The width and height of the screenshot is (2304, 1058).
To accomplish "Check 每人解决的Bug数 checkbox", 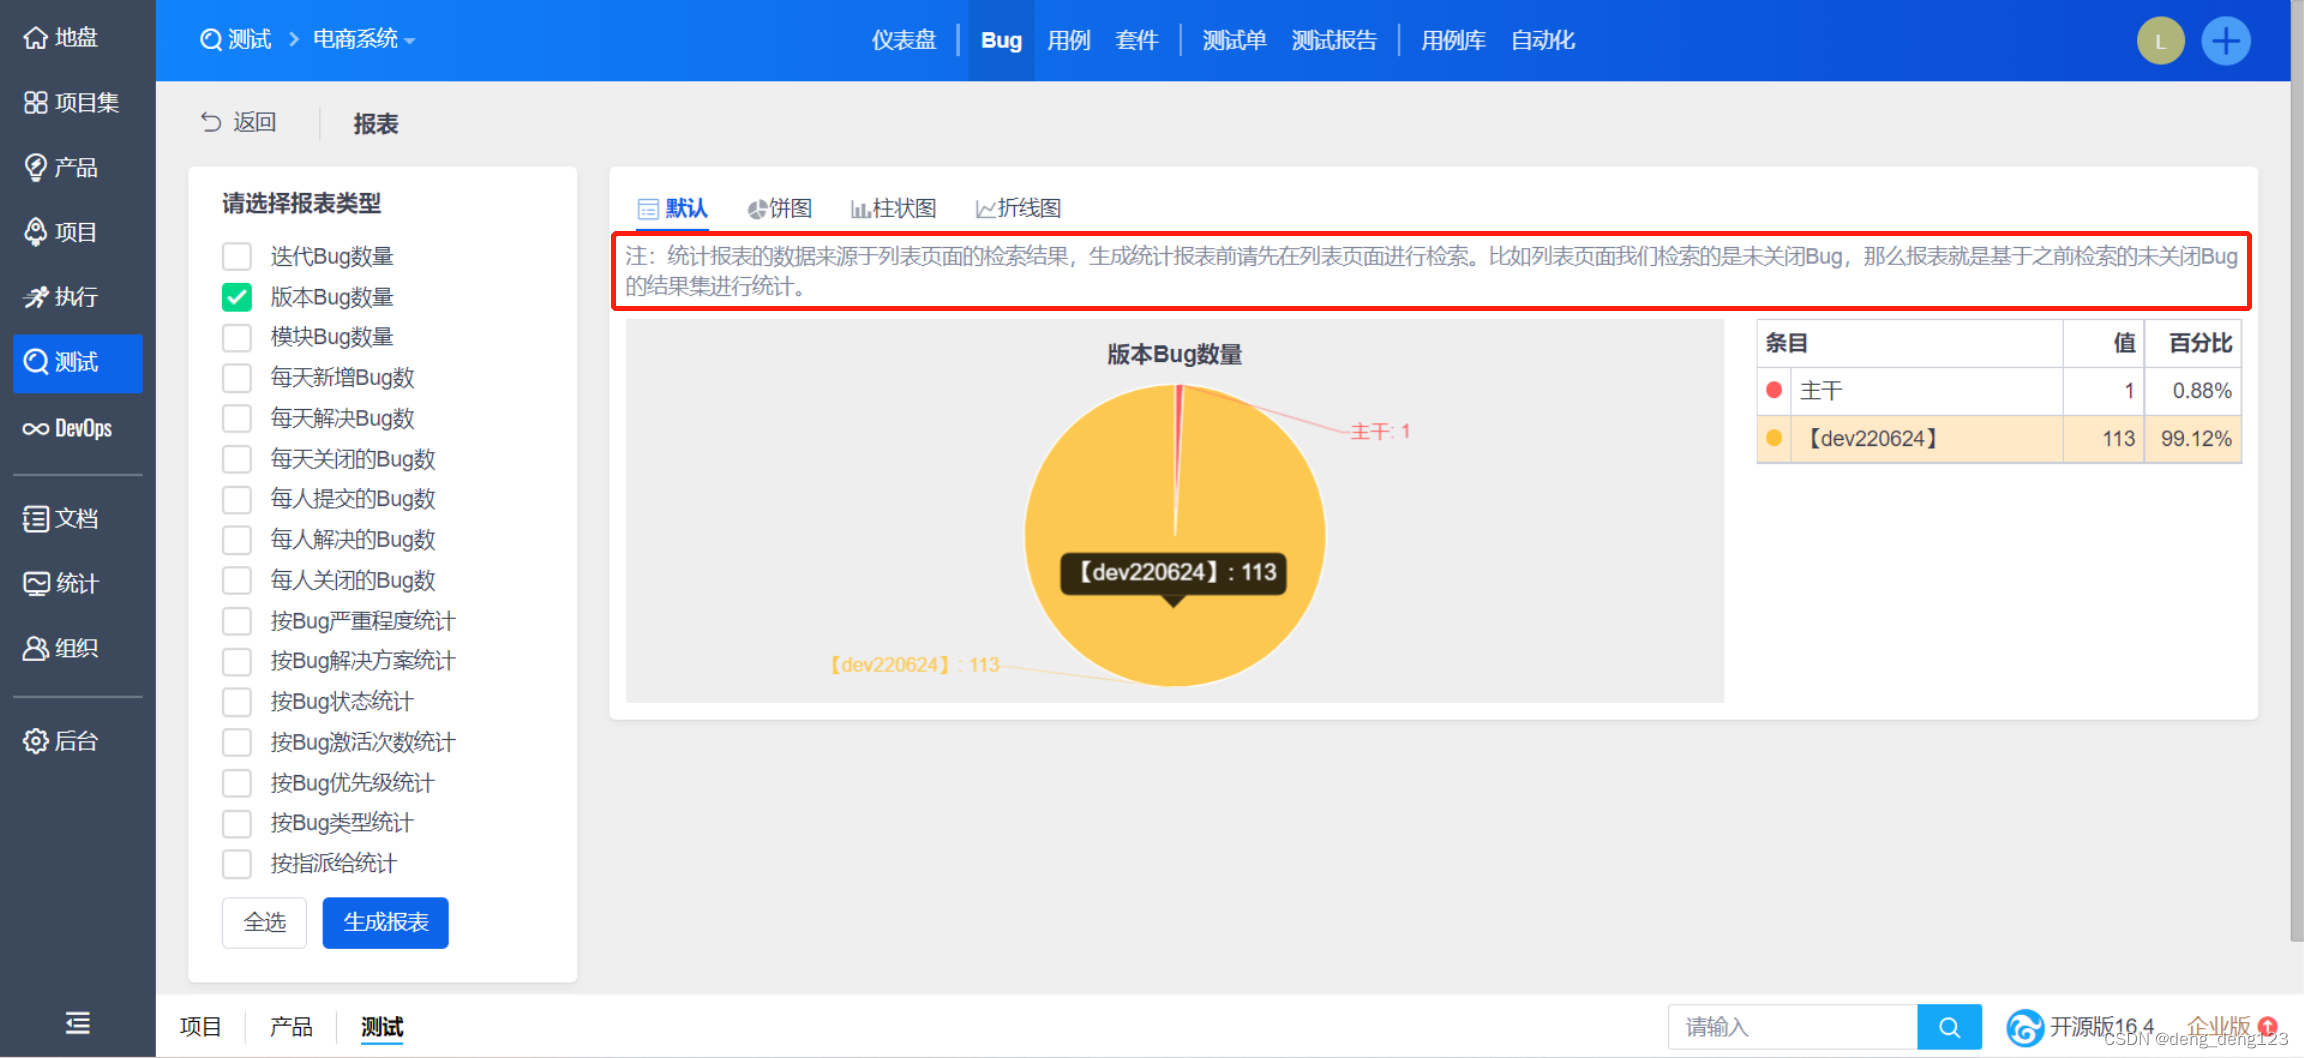I will [237, 540].
